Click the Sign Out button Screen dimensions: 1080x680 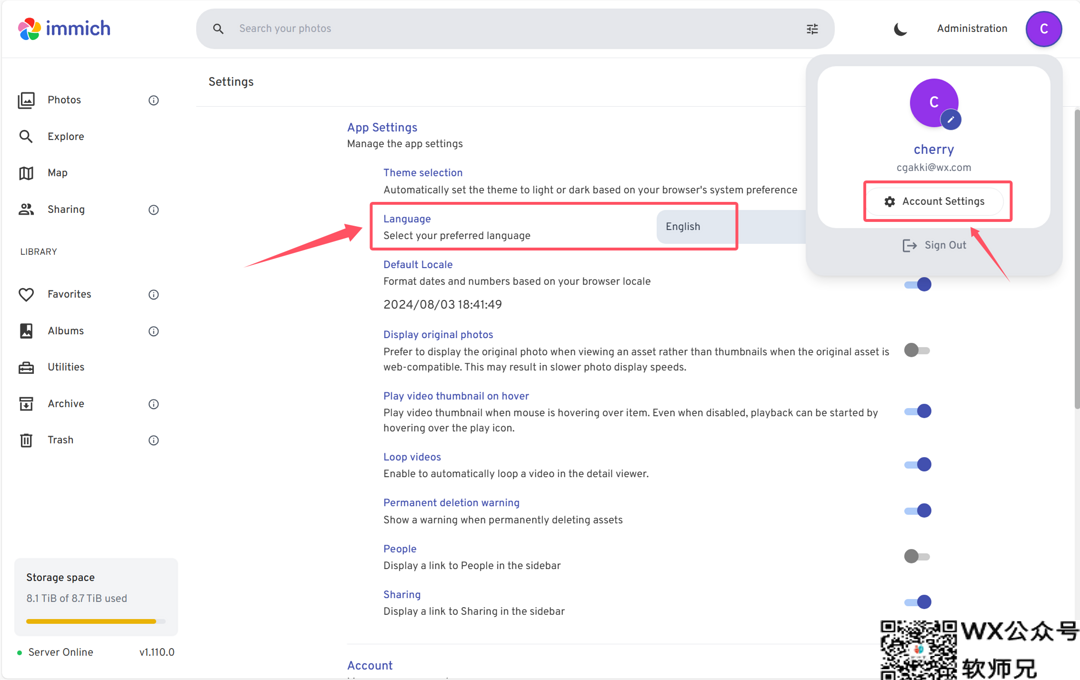click(934, 245)
